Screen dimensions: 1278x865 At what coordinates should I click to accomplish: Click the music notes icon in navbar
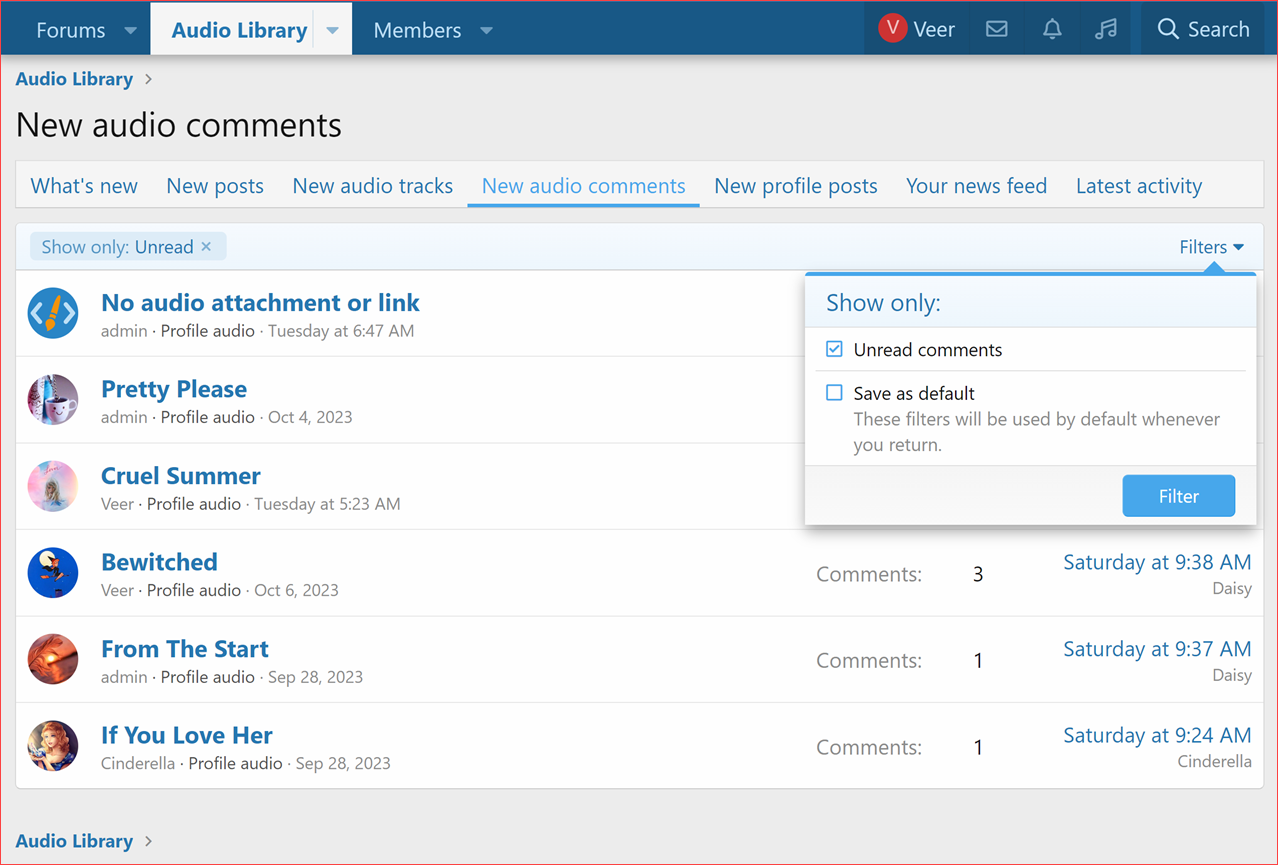pyautogui.click(x=1105, y=29)
